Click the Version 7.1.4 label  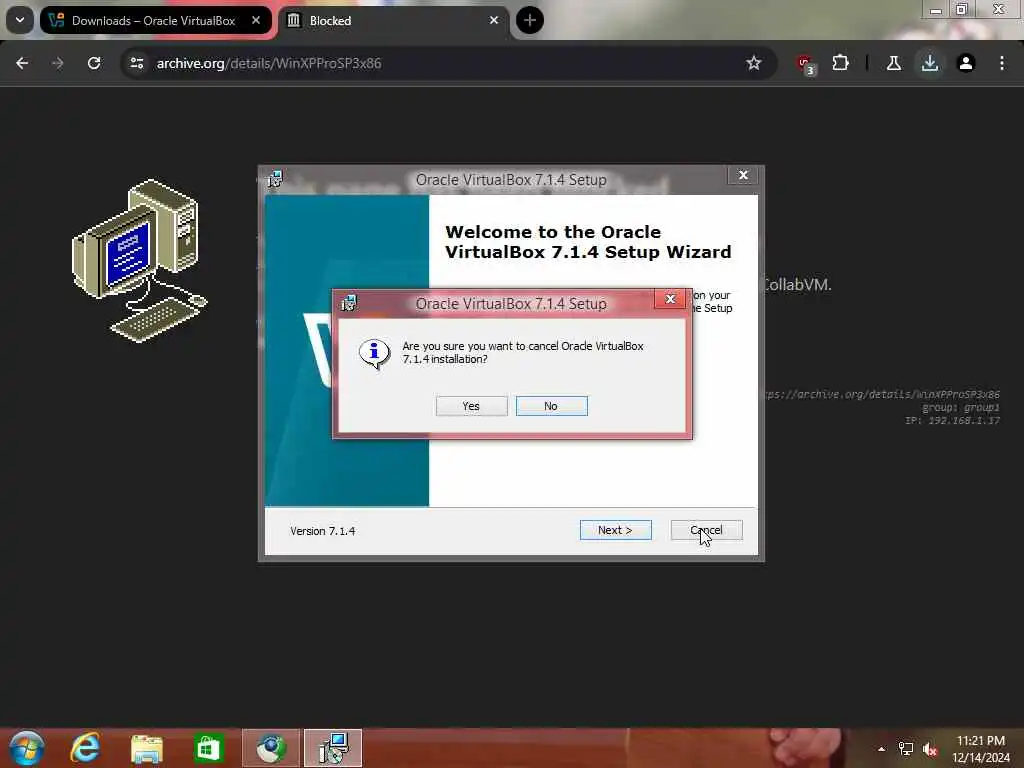pyautogui.click(x=323, y=531)
